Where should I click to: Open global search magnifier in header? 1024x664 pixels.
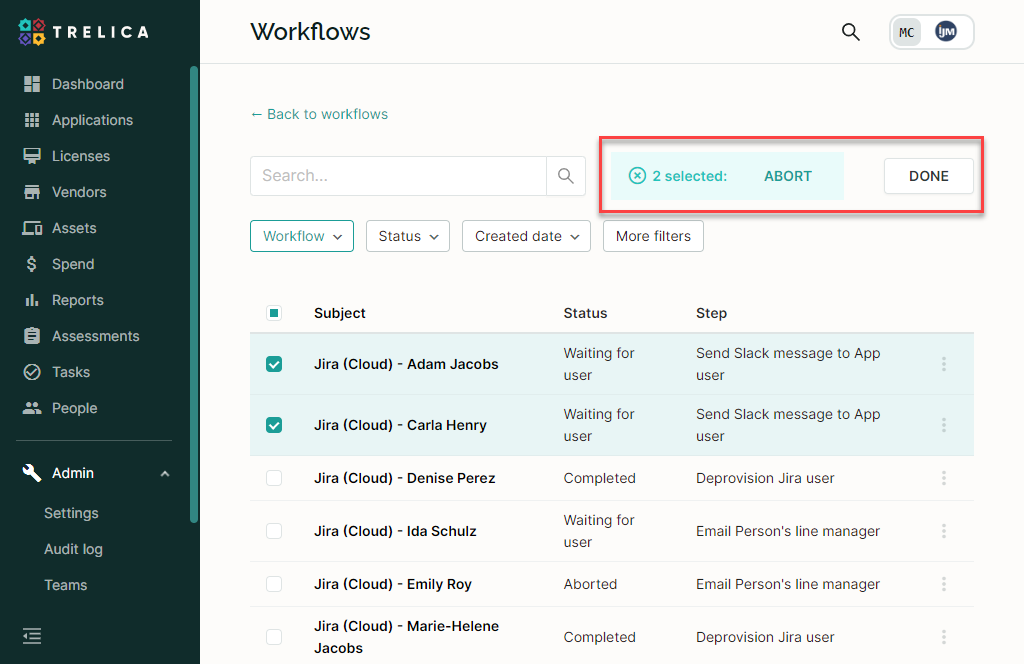tap(850, 32)
